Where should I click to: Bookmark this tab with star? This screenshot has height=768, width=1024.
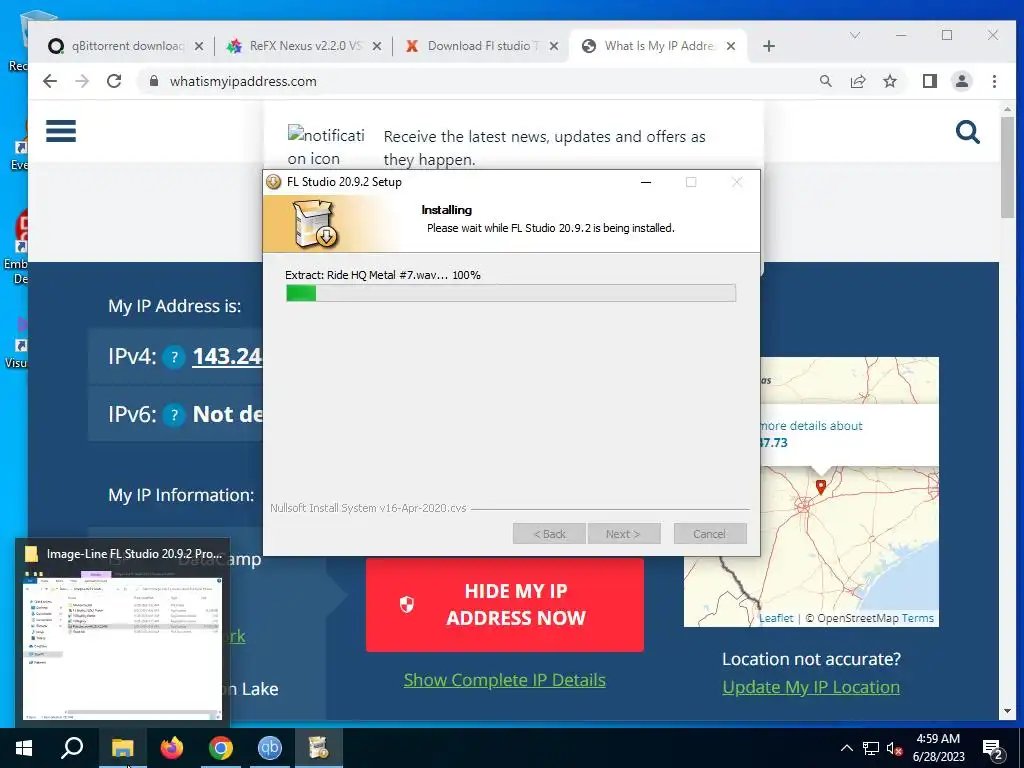[x=889, y=81]
